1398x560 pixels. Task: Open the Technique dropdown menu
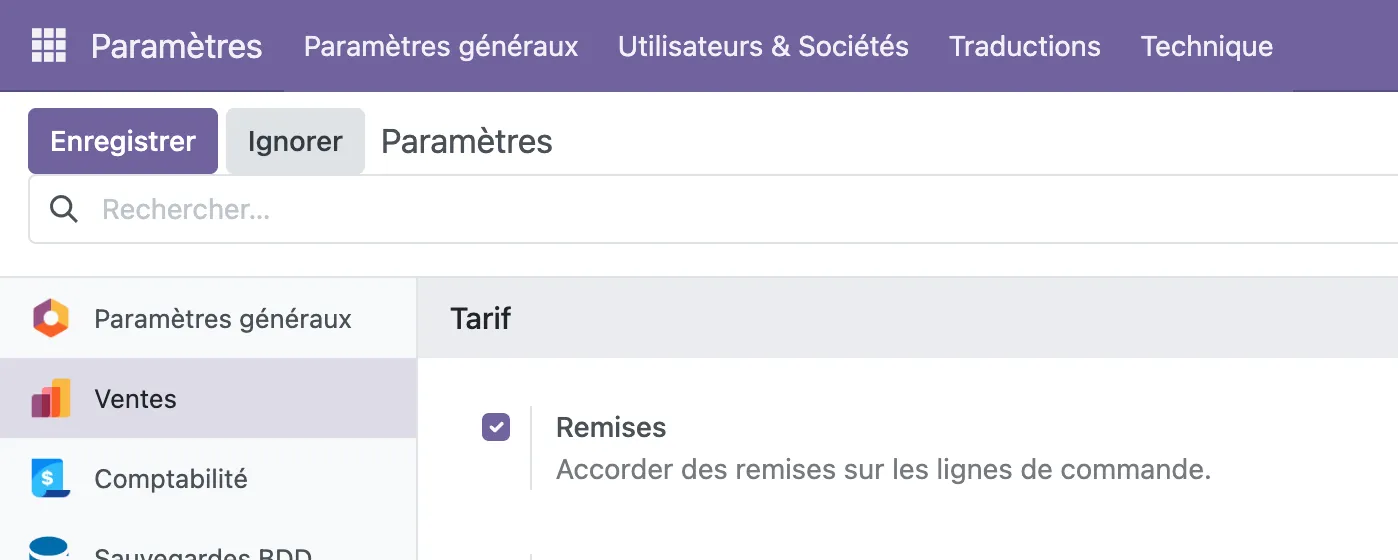[x=1207, y=46]
